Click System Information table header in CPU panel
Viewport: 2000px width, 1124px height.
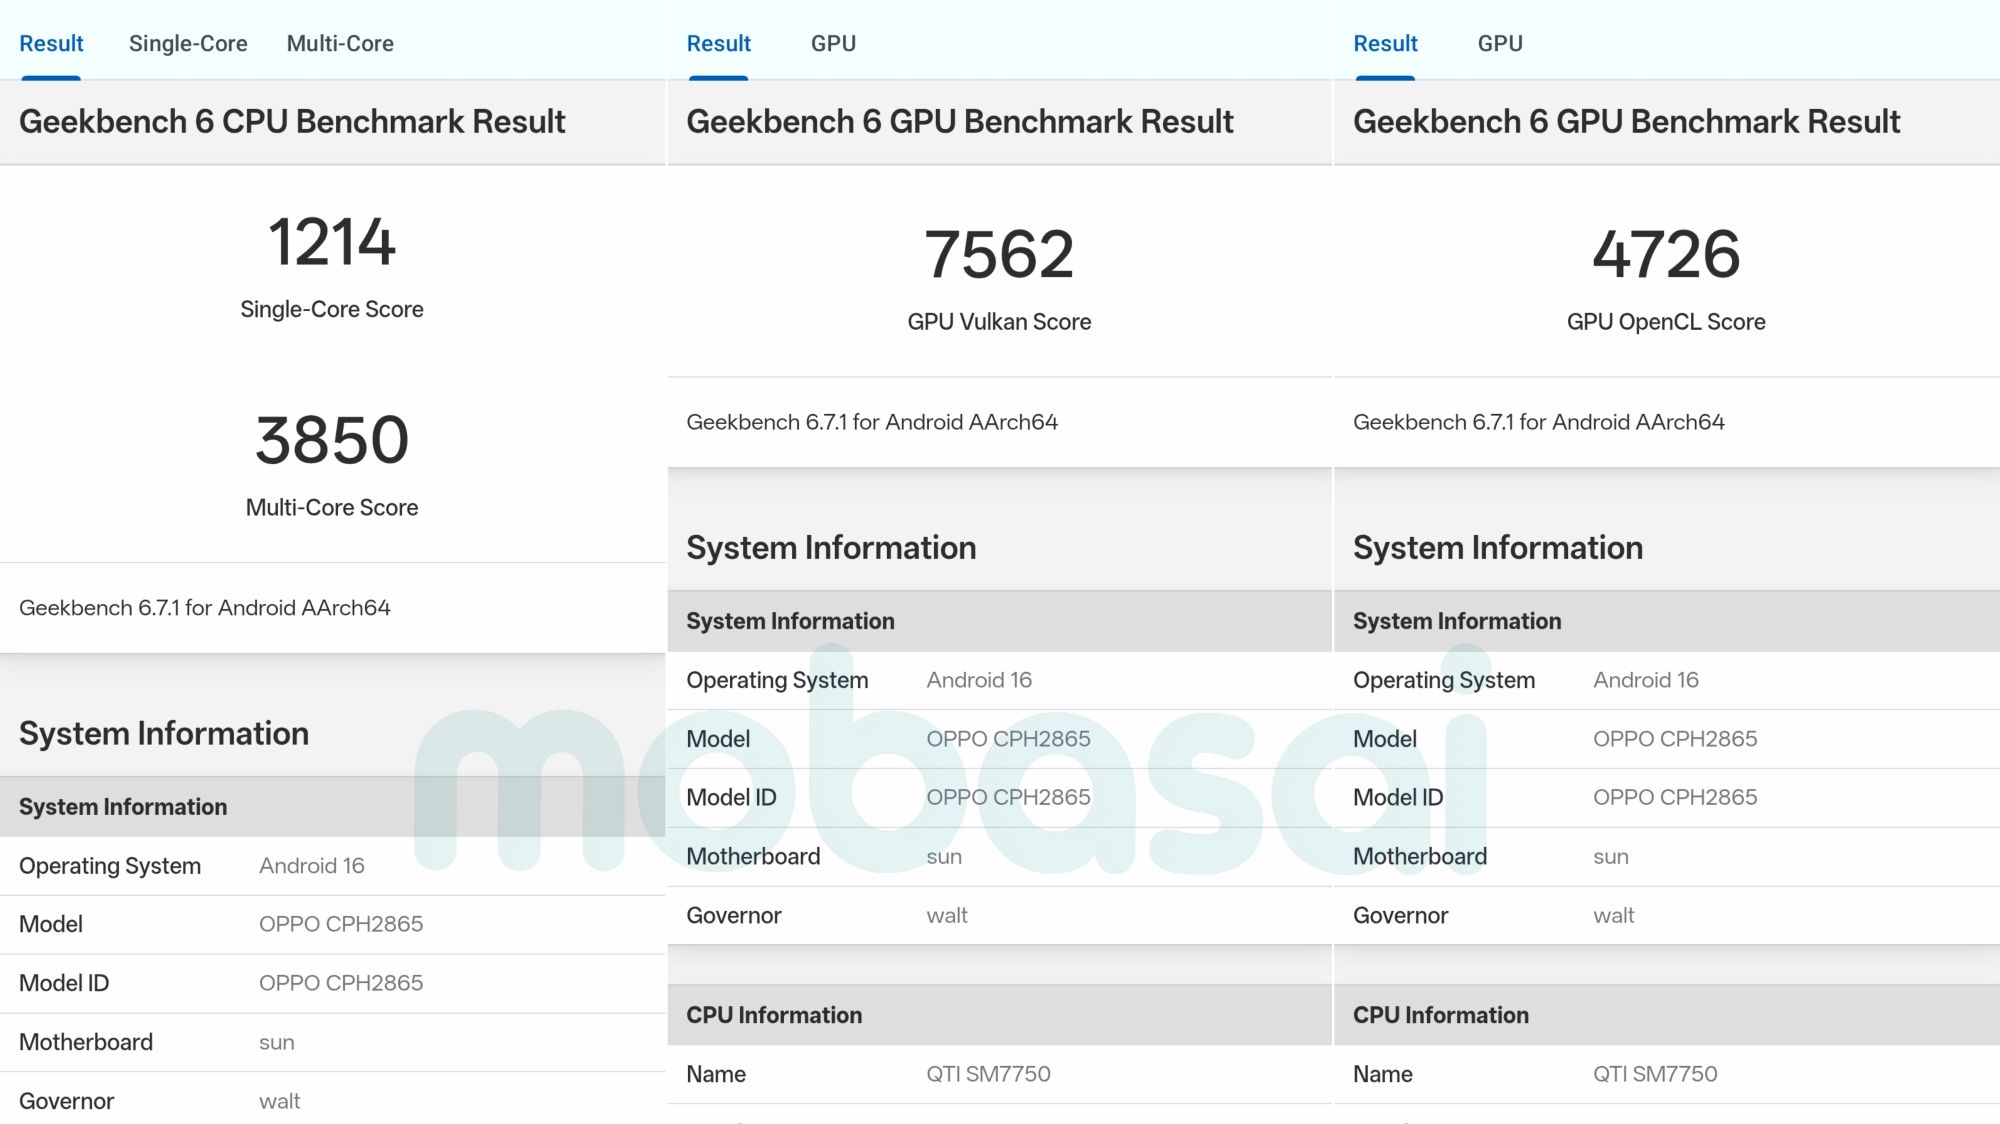point(332,806)
